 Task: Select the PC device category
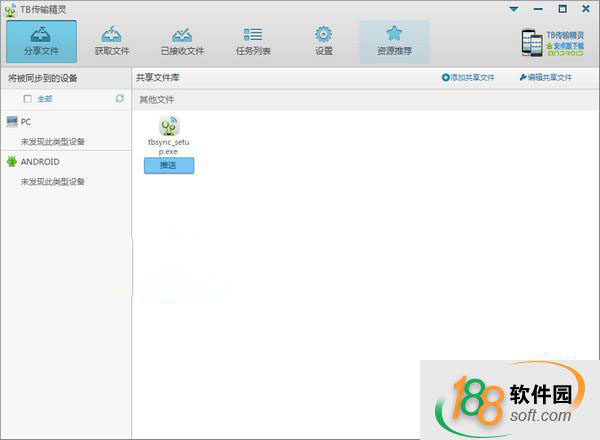point(25,121)
